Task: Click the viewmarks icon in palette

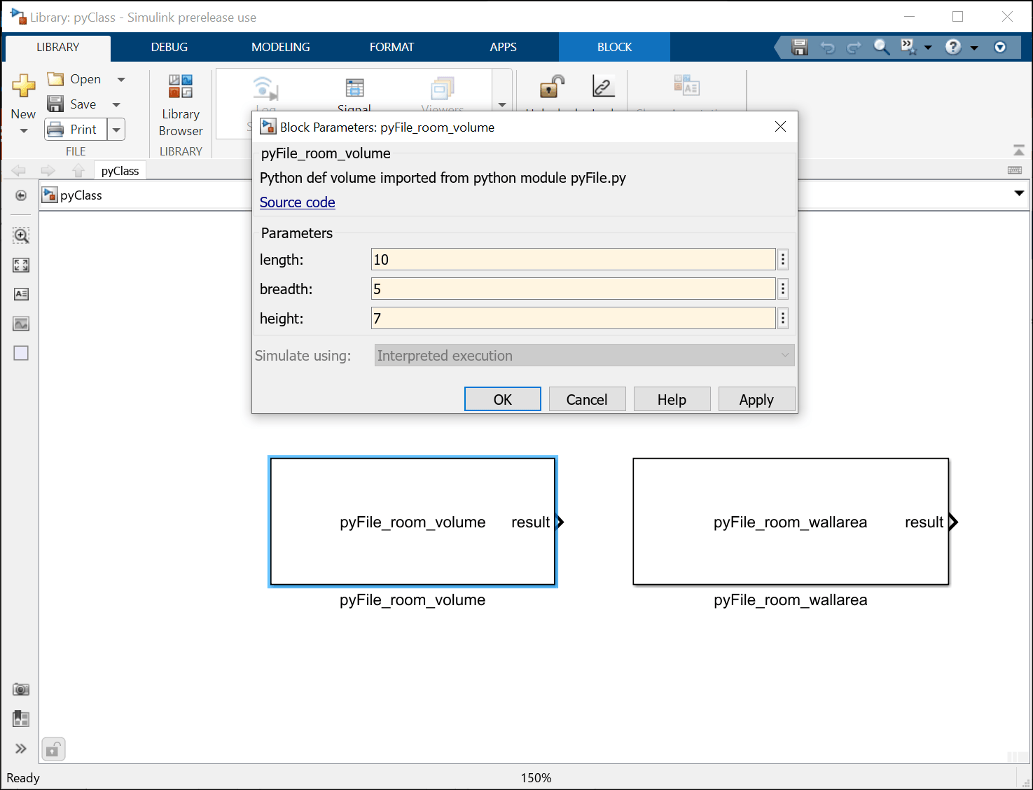Action: pos(21,719)
